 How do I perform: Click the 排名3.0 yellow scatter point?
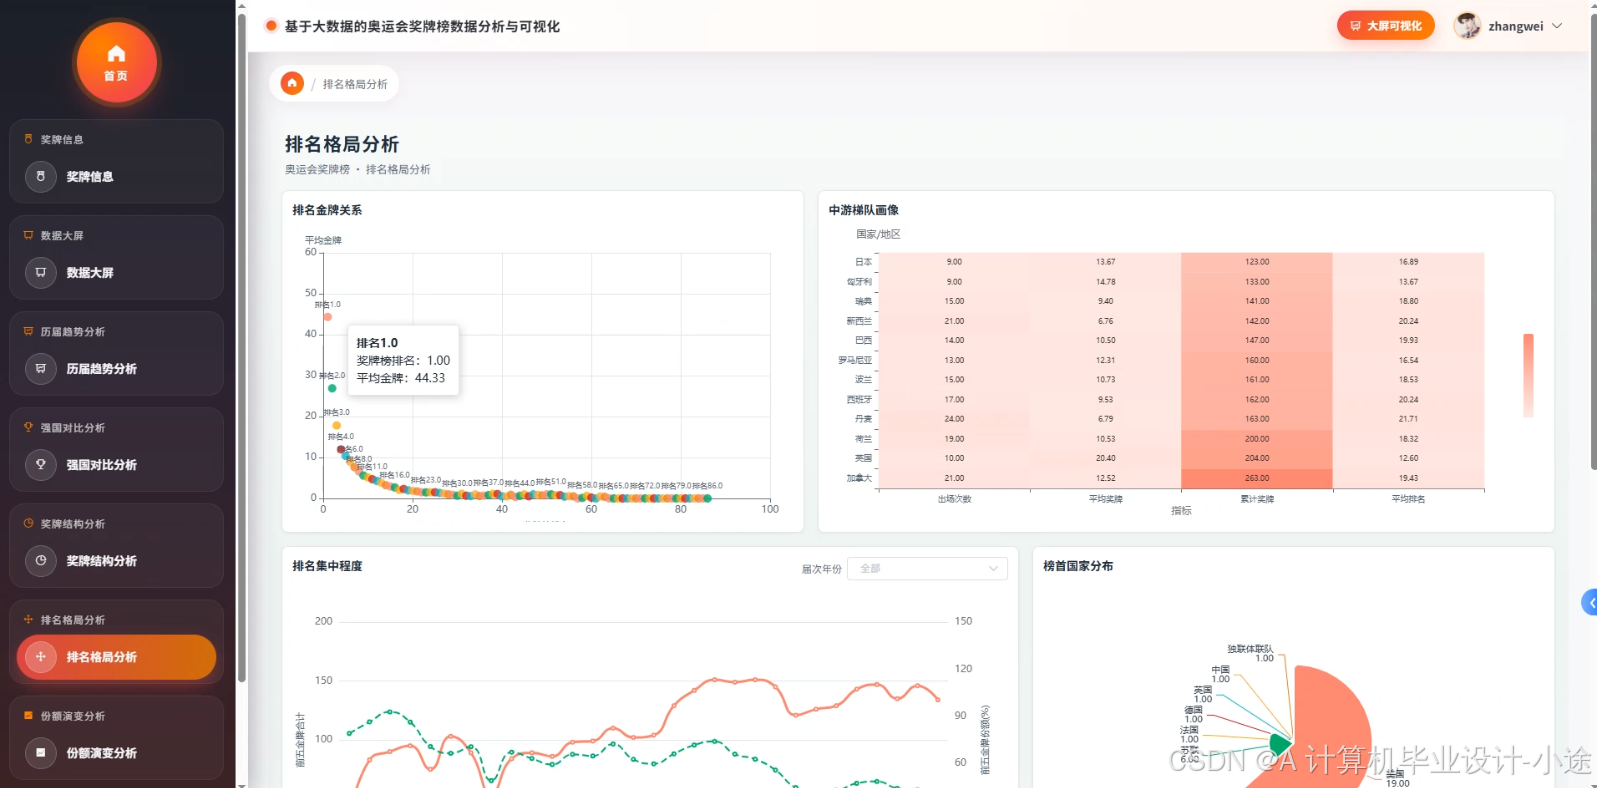(337, 425)
